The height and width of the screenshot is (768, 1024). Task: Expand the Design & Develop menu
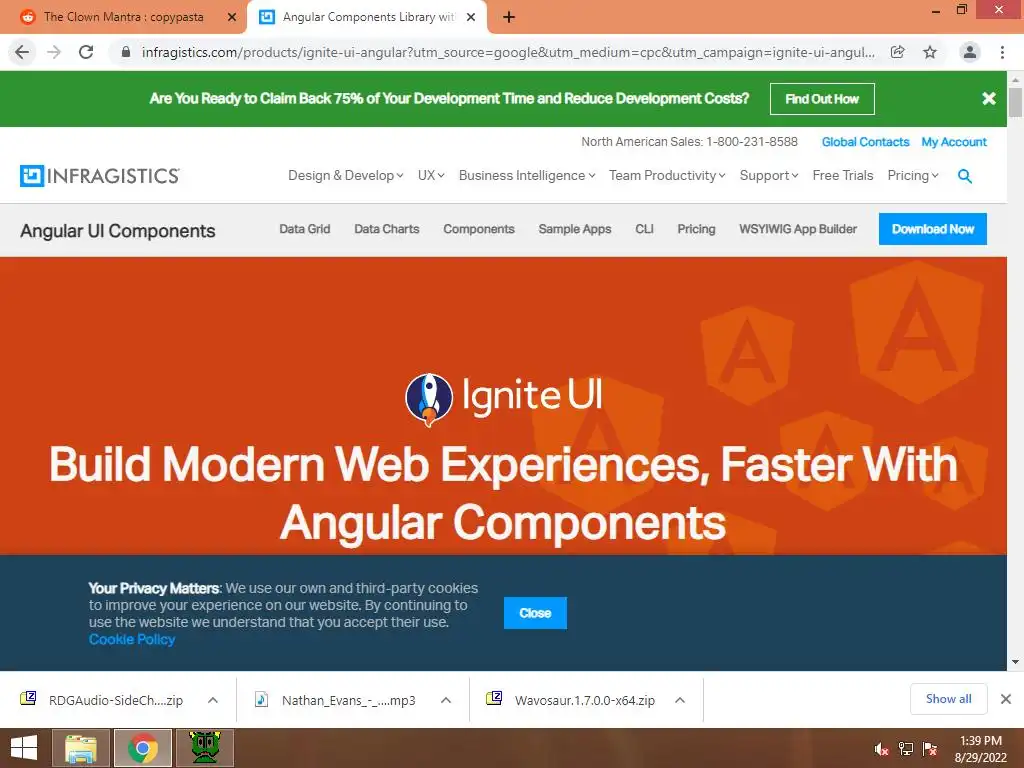(345, 176)
